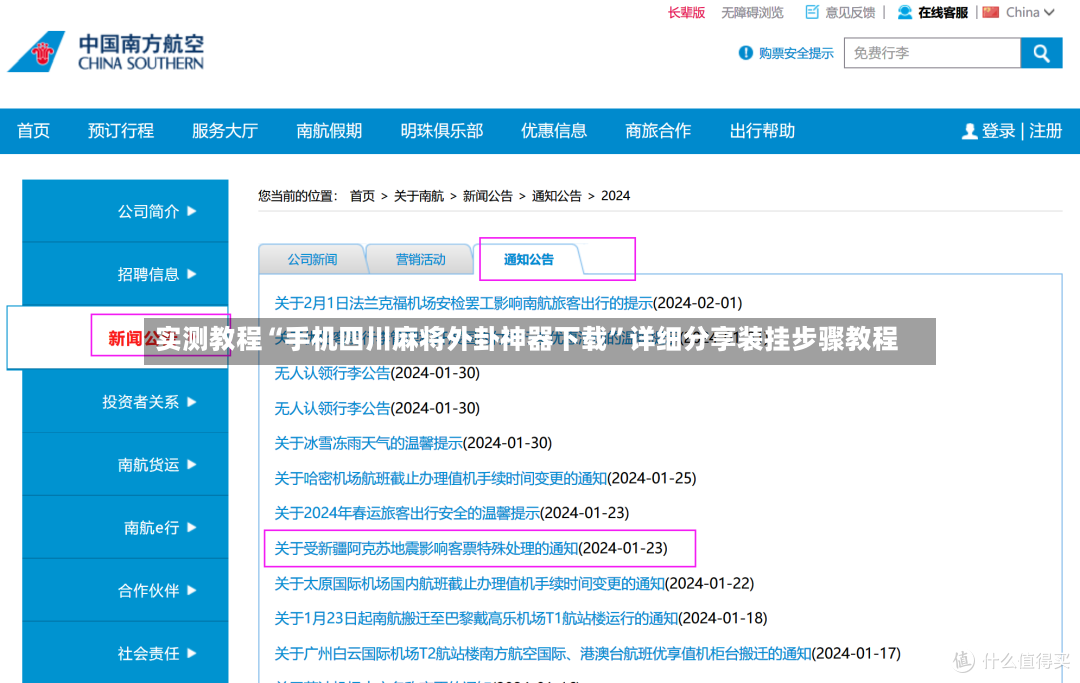The image size is (1080, 683).
Task: Select the 通知公告 tab
Action: [528, 260]
